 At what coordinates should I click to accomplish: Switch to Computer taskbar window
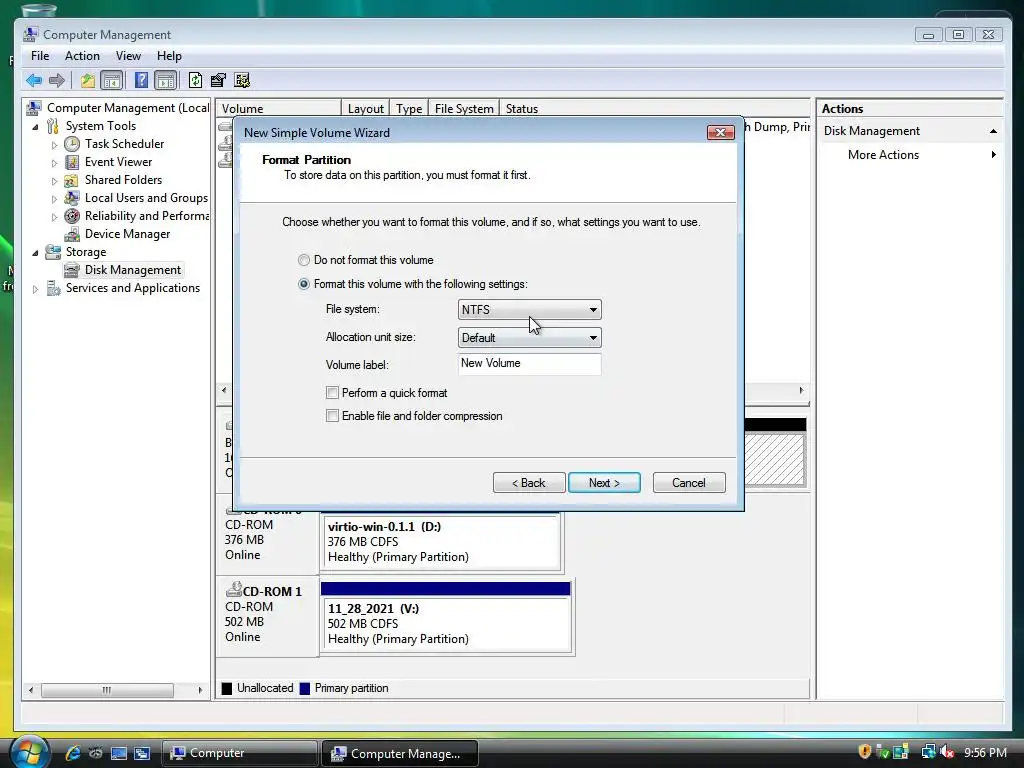click(240, 753)
